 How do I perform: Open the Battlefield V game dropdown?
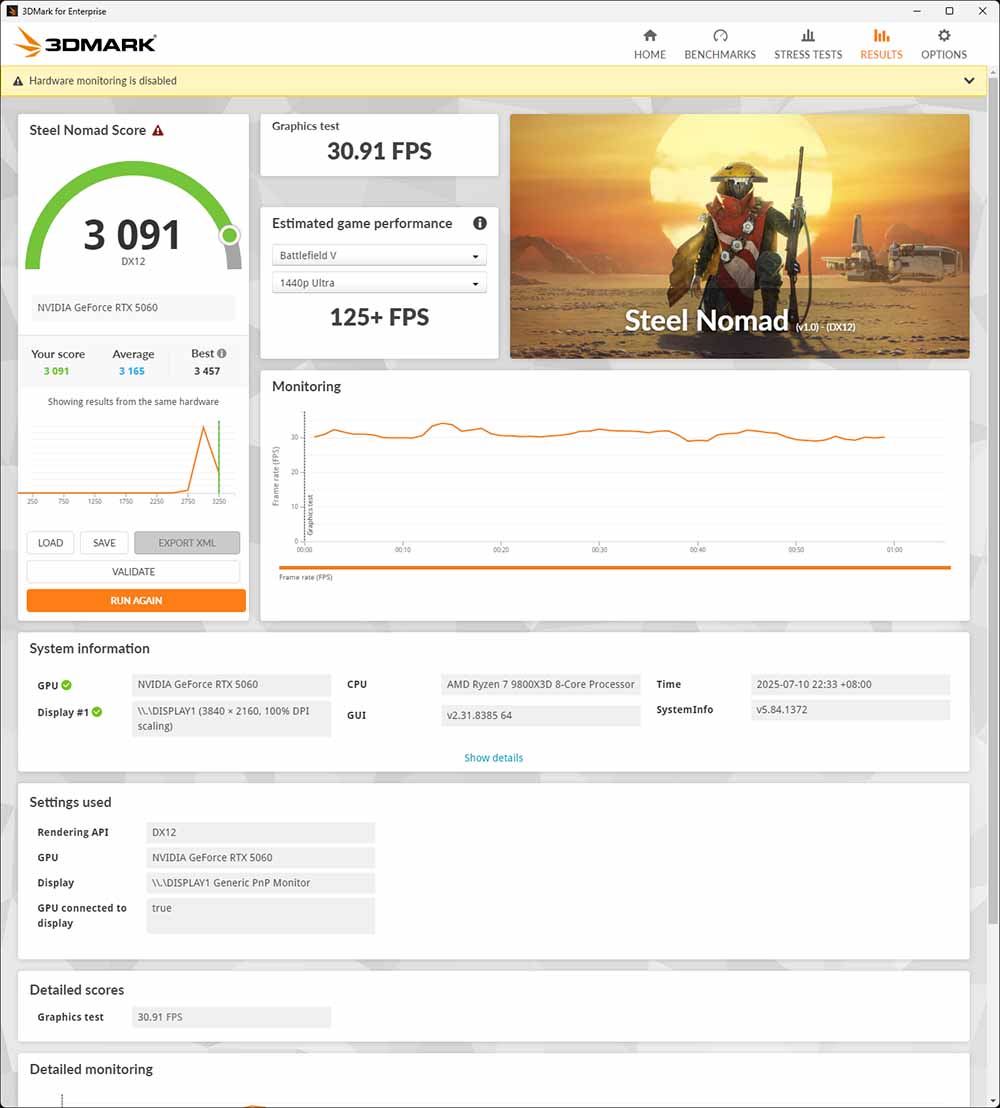[379, 256]
